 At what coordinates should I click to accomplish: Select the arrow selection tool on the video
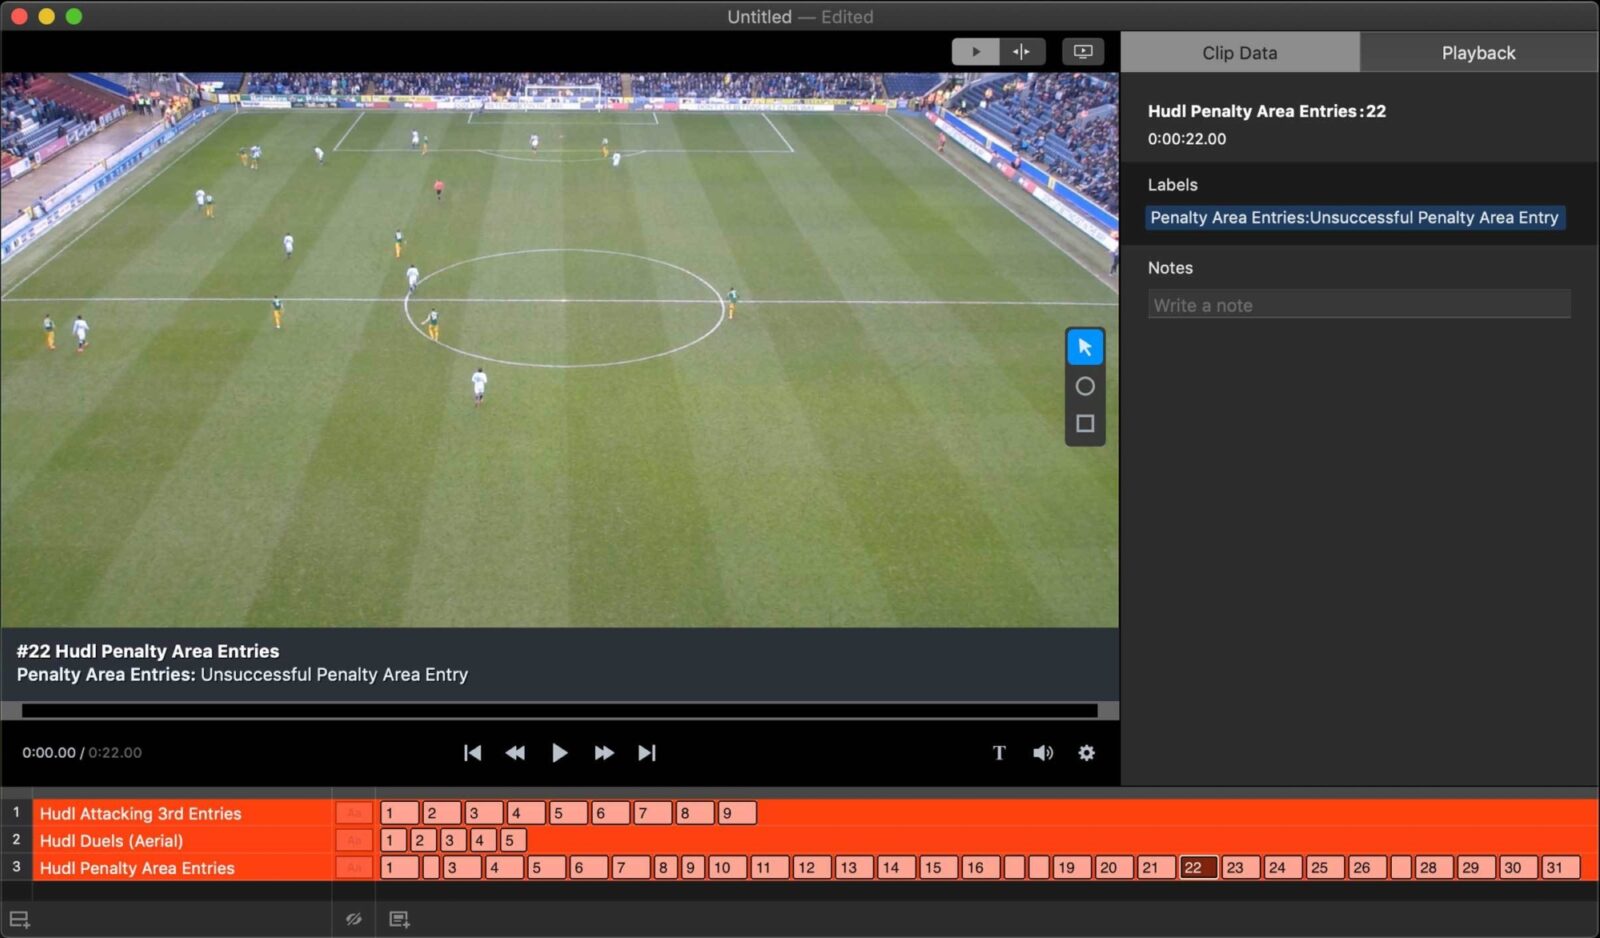coord(1085,347)
